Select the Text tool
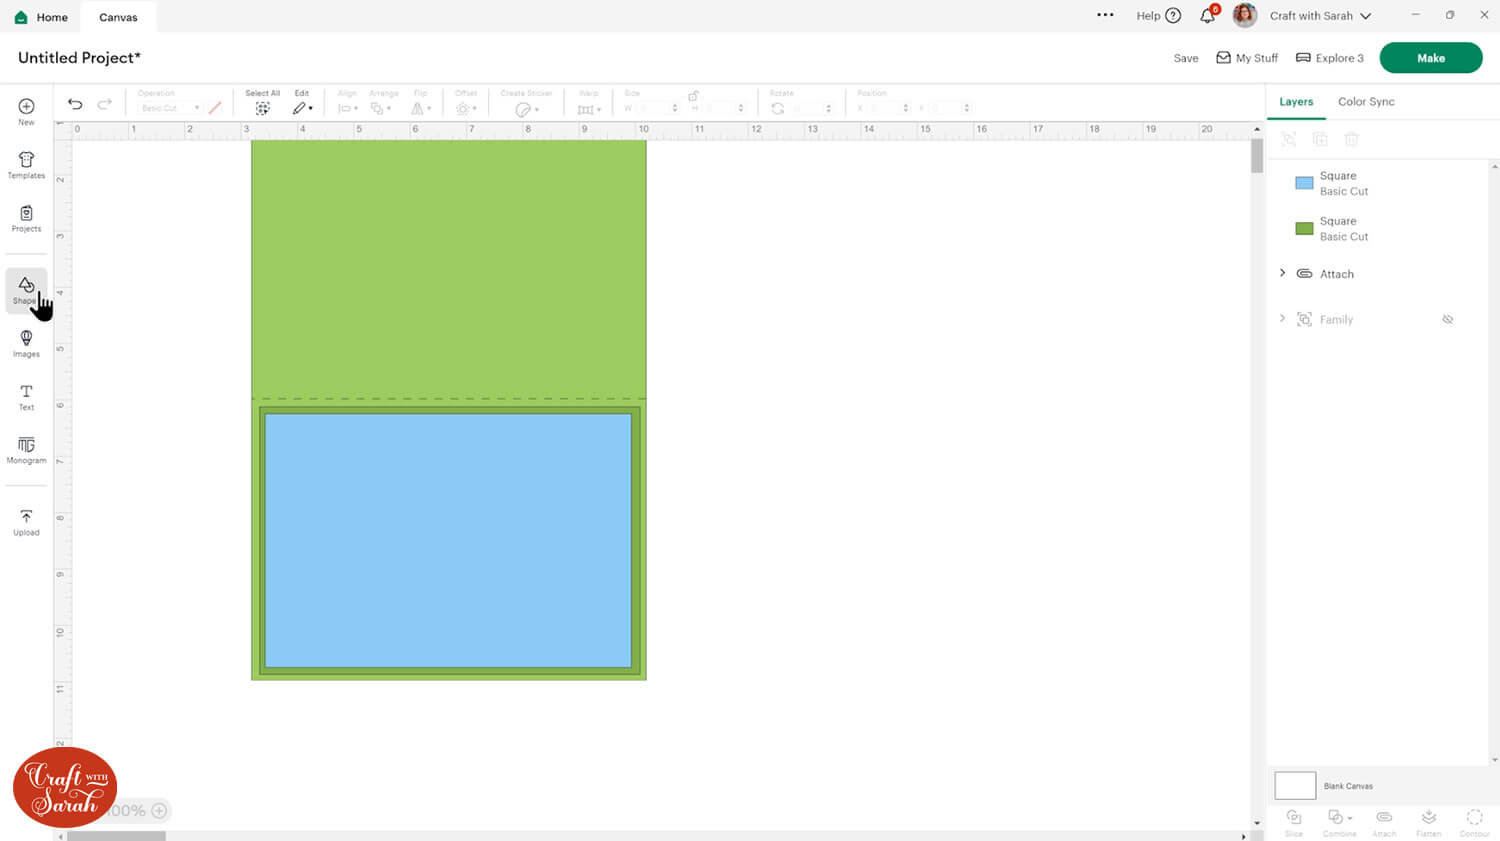The height and width of the screenshot is (841, 1500). pos(26,397)
